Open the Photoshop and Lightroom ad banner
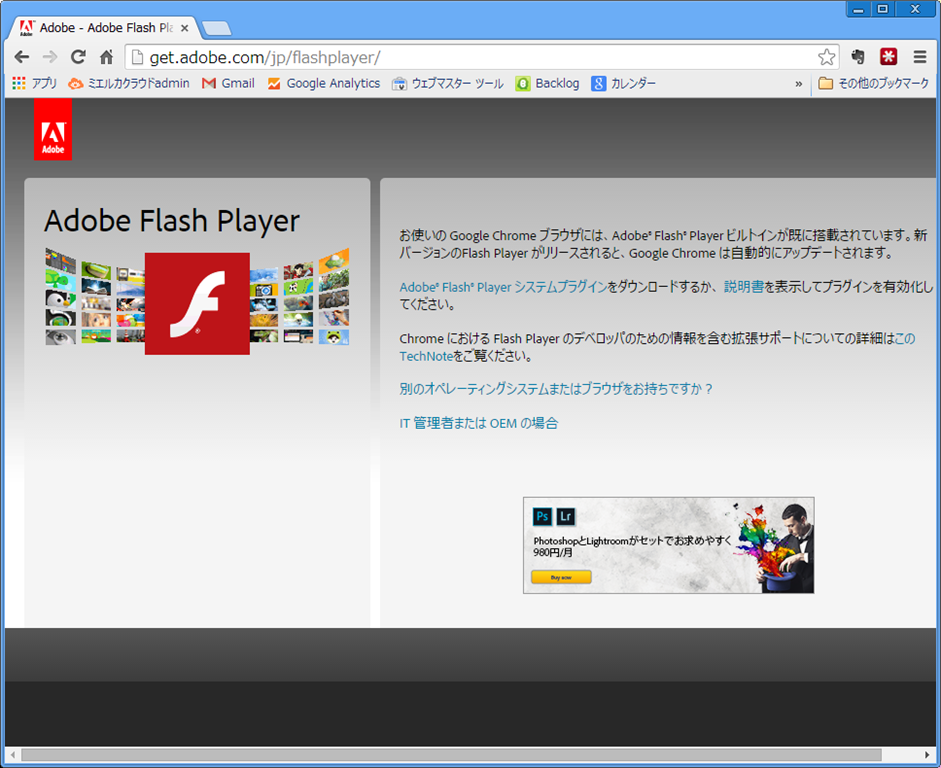The width and height of the screenshot is (941, 768). click(x=669, y=545)
